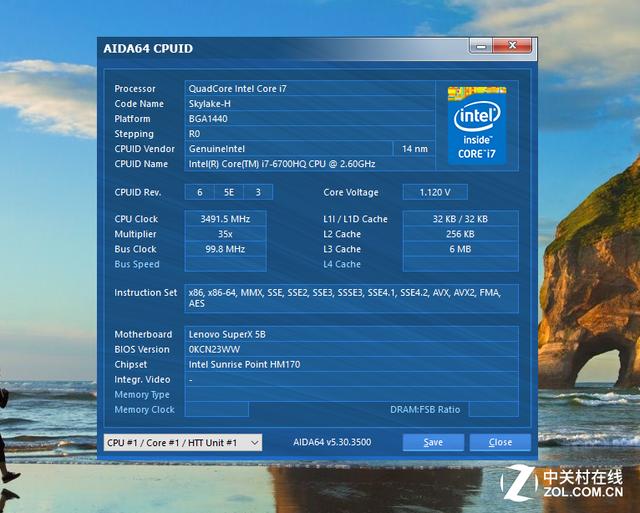640x513 pixels.
Task: Click the stepping value 'R0'
Action: (x=194, y=134)
